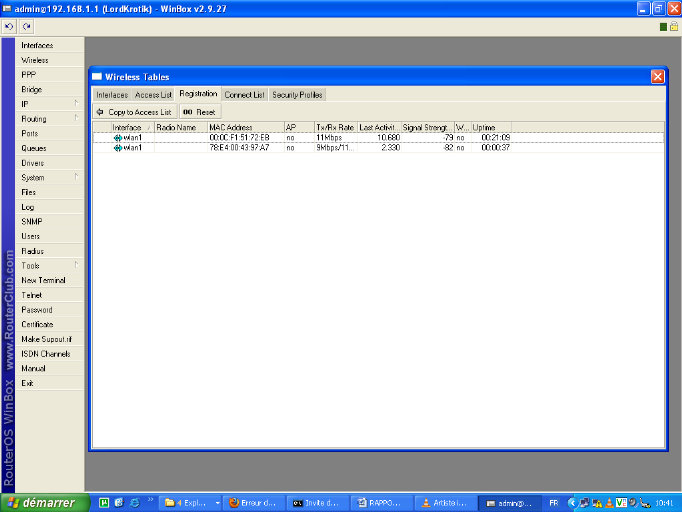The height and width of the screenshot is (512, 682).
Task: Select MAC address 00:0C:F1:51:72:EB
Action: tap(239, 138)
